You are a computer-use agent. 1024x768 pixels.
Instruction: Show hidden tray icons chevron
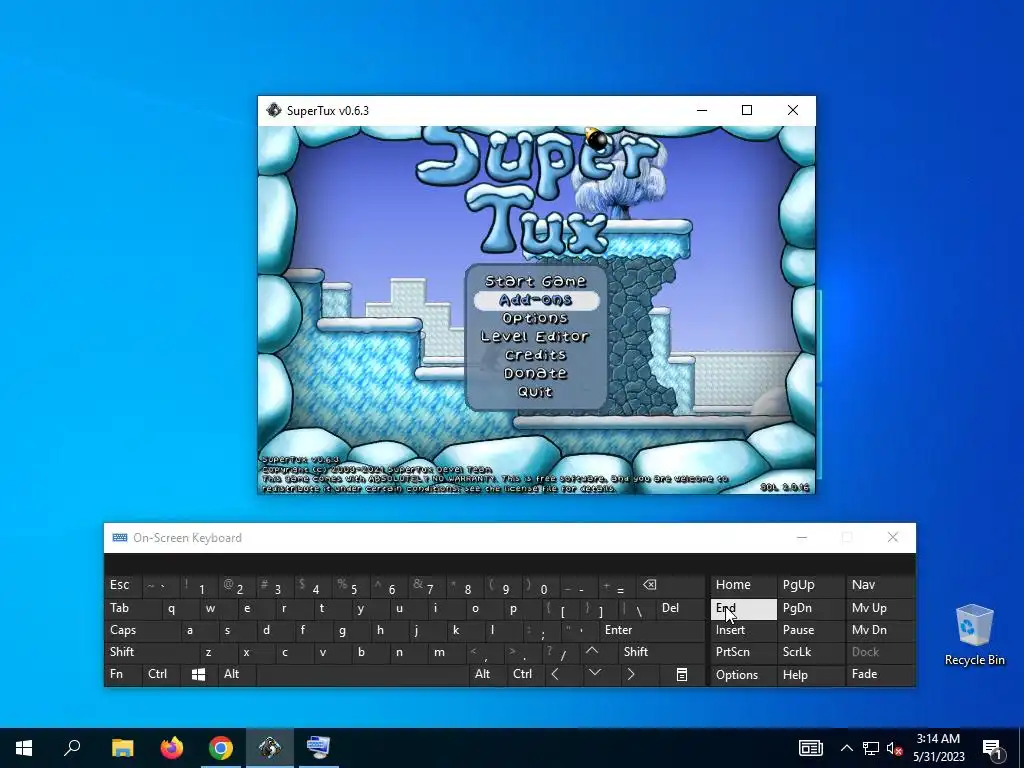(846, 748)
